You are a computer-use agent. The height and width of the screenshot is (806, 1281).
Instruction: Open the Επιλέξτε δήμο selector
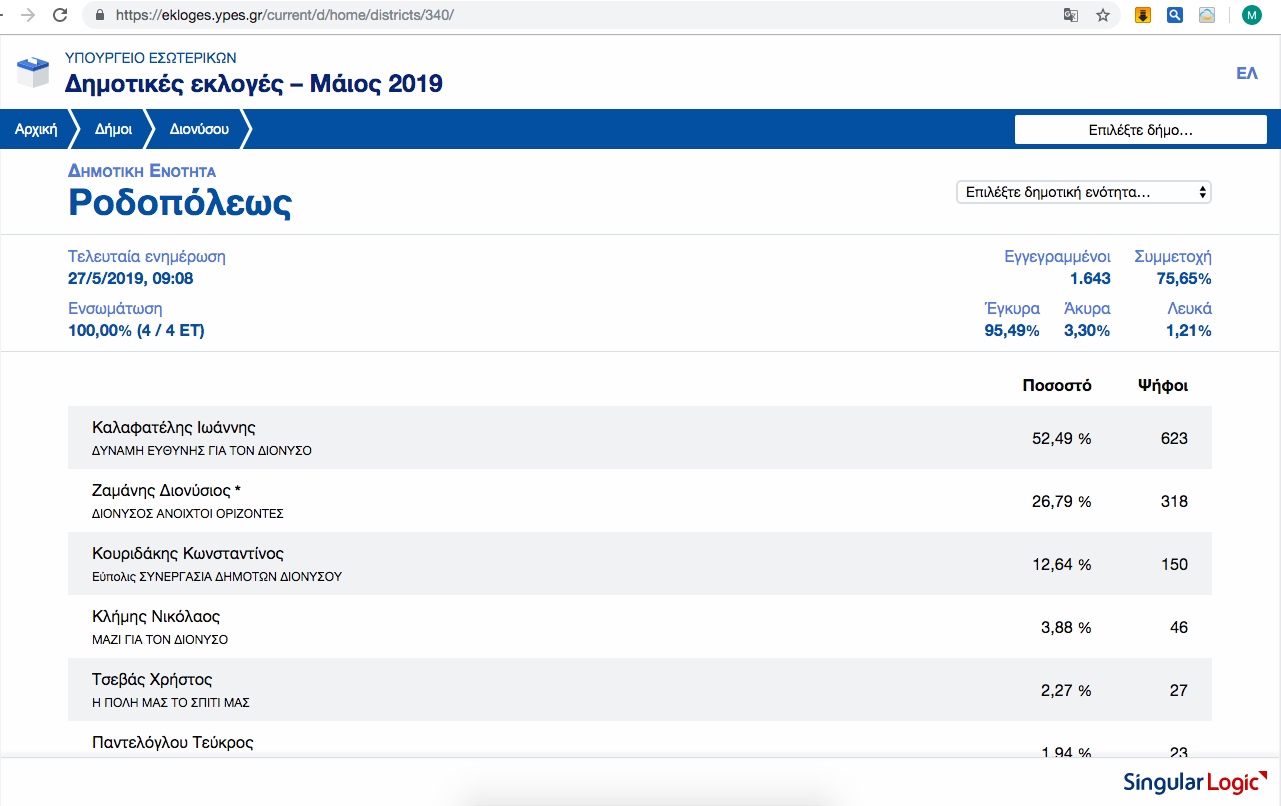[1141, 130]
